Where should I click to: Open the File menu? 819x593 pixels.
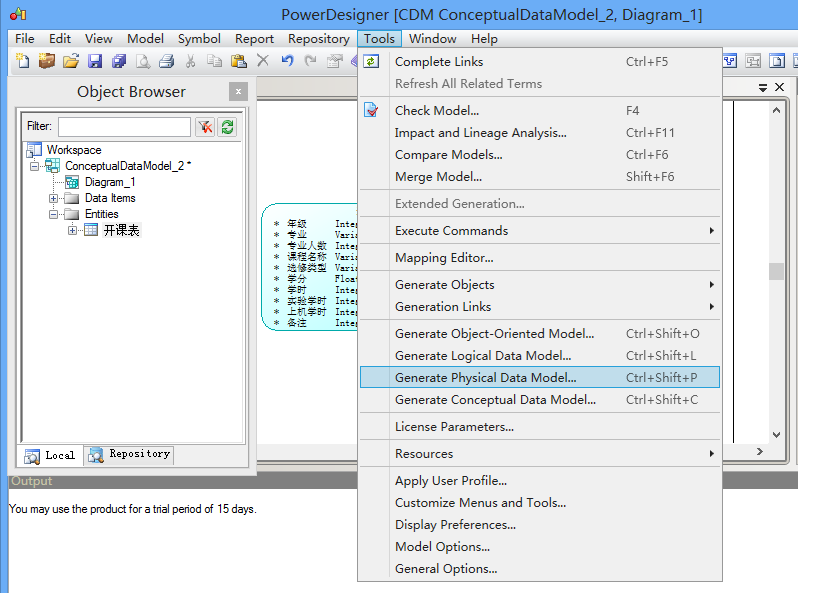pyautogui.click(x=25, y=39)
